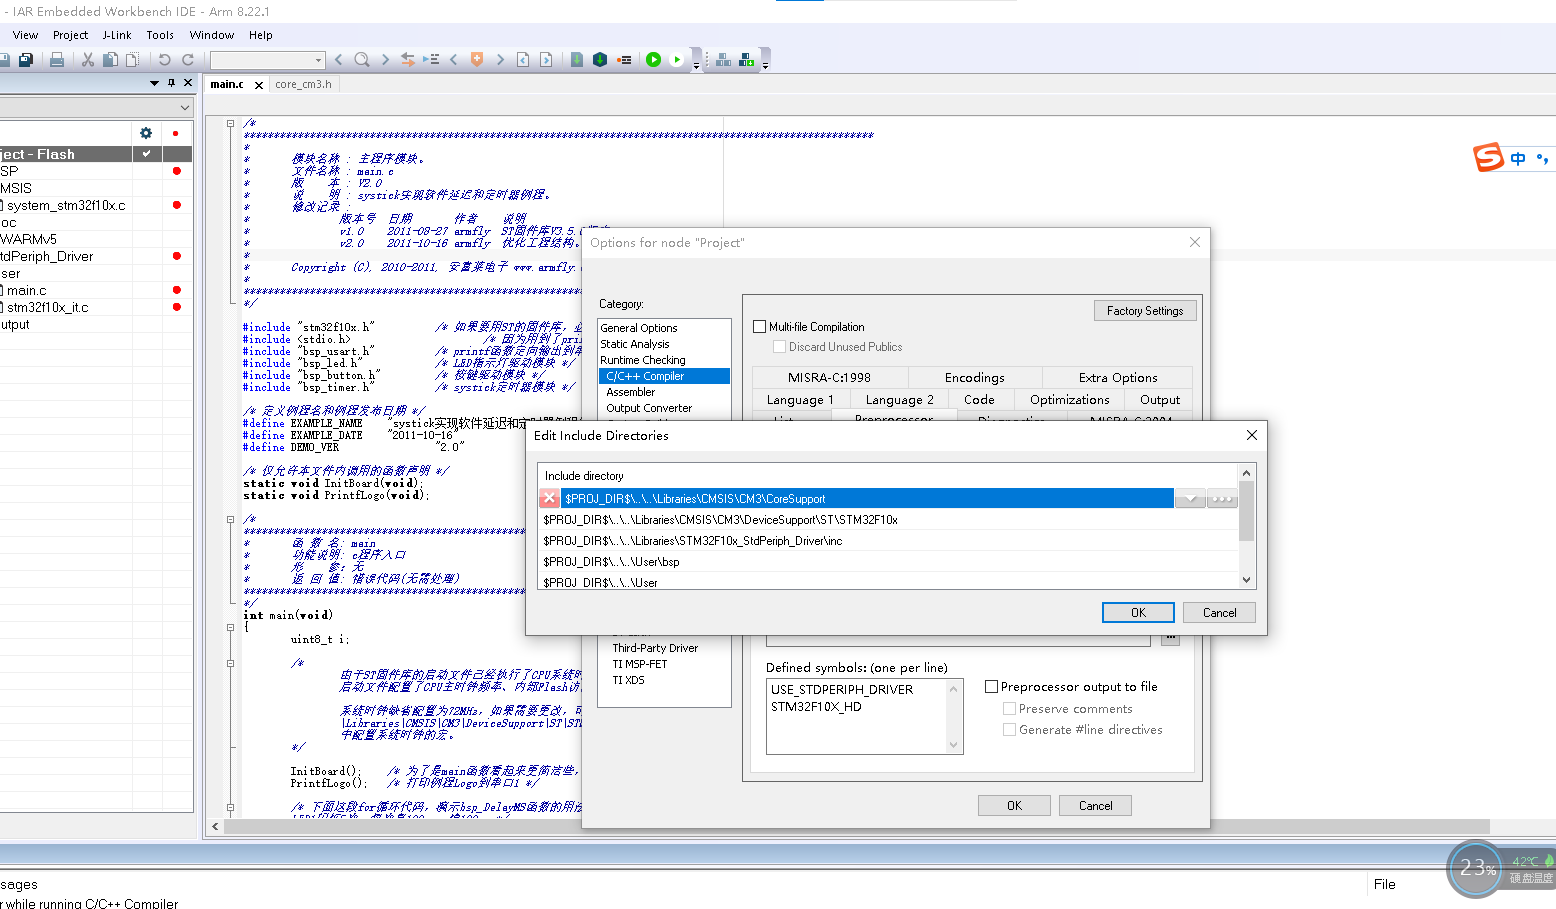The image size is (1556, 909).
Task: Open the toolbar search combo box dropdown
Action: pyautogui.click(x=320, y=59)
